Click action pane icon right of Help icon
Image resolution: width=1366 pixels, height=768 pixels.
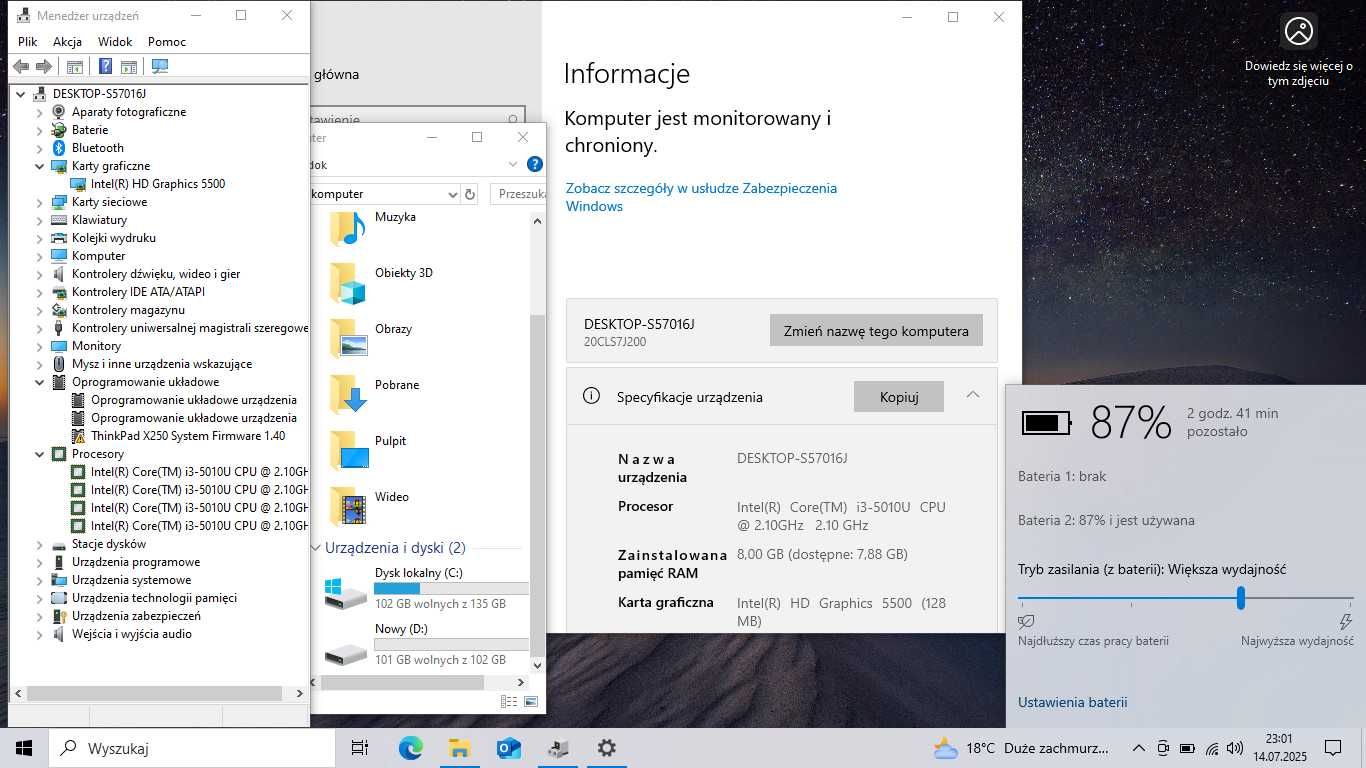pyautogui.click(x=129, y=66)
